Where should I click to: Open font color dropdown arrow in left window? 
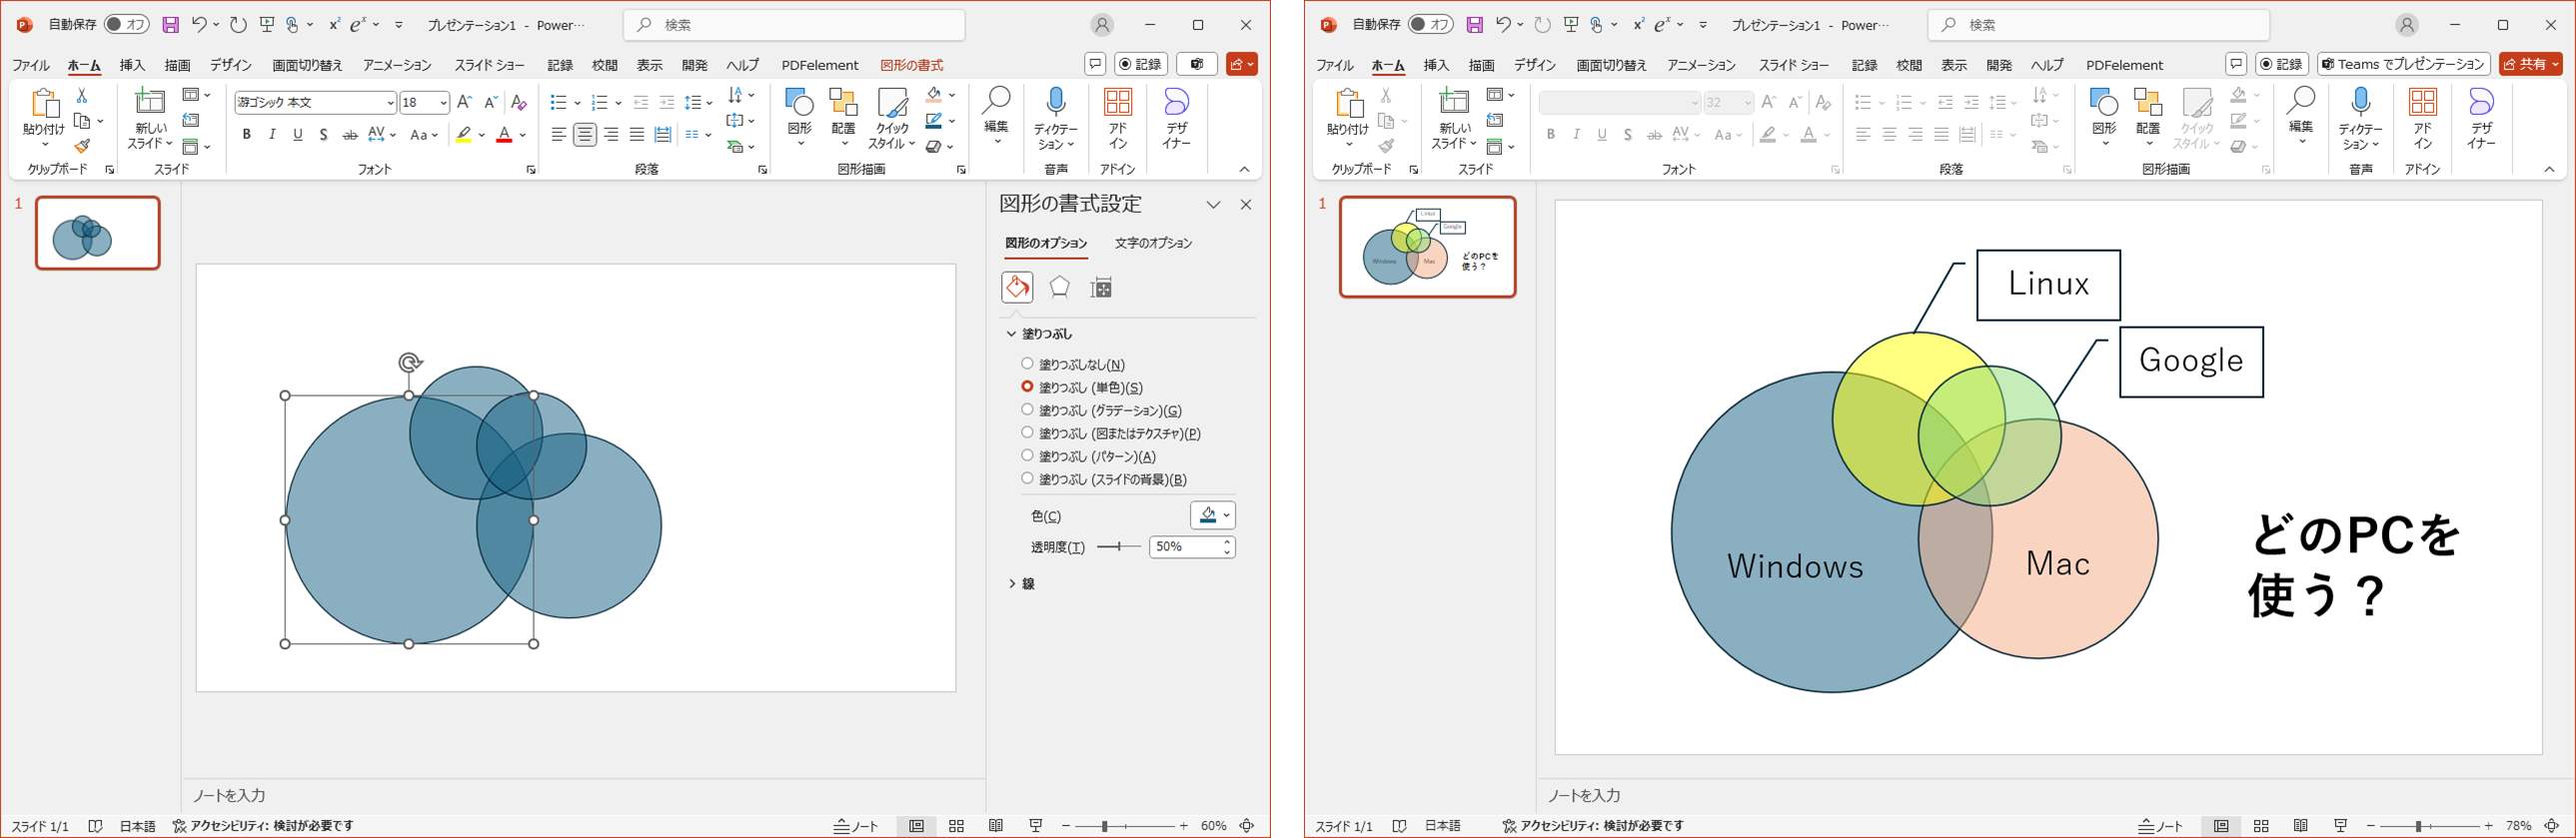pos(523,135)
